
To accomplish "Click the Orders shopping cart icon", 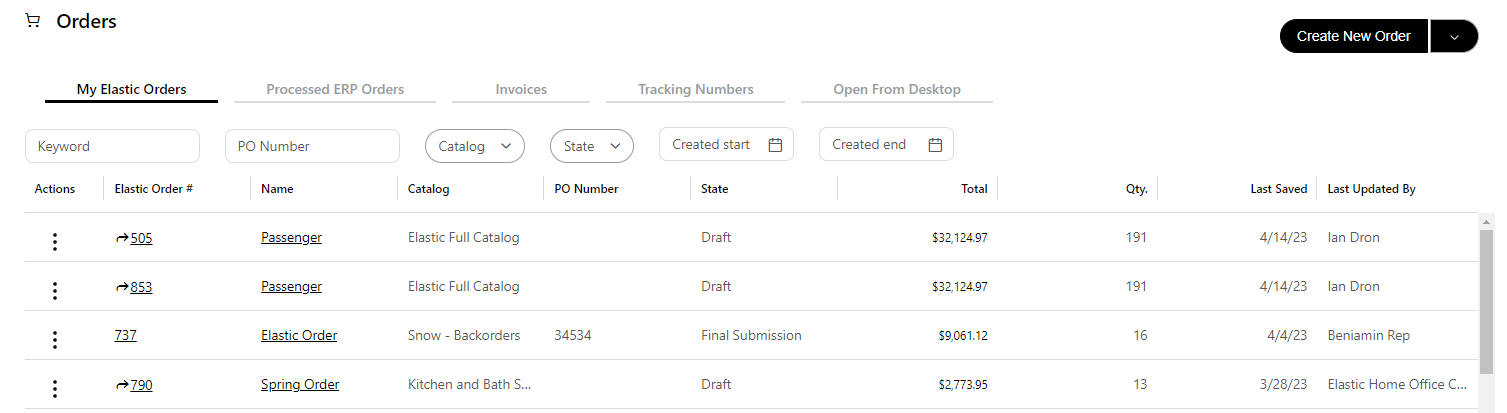I will click(x=33, y=21).
